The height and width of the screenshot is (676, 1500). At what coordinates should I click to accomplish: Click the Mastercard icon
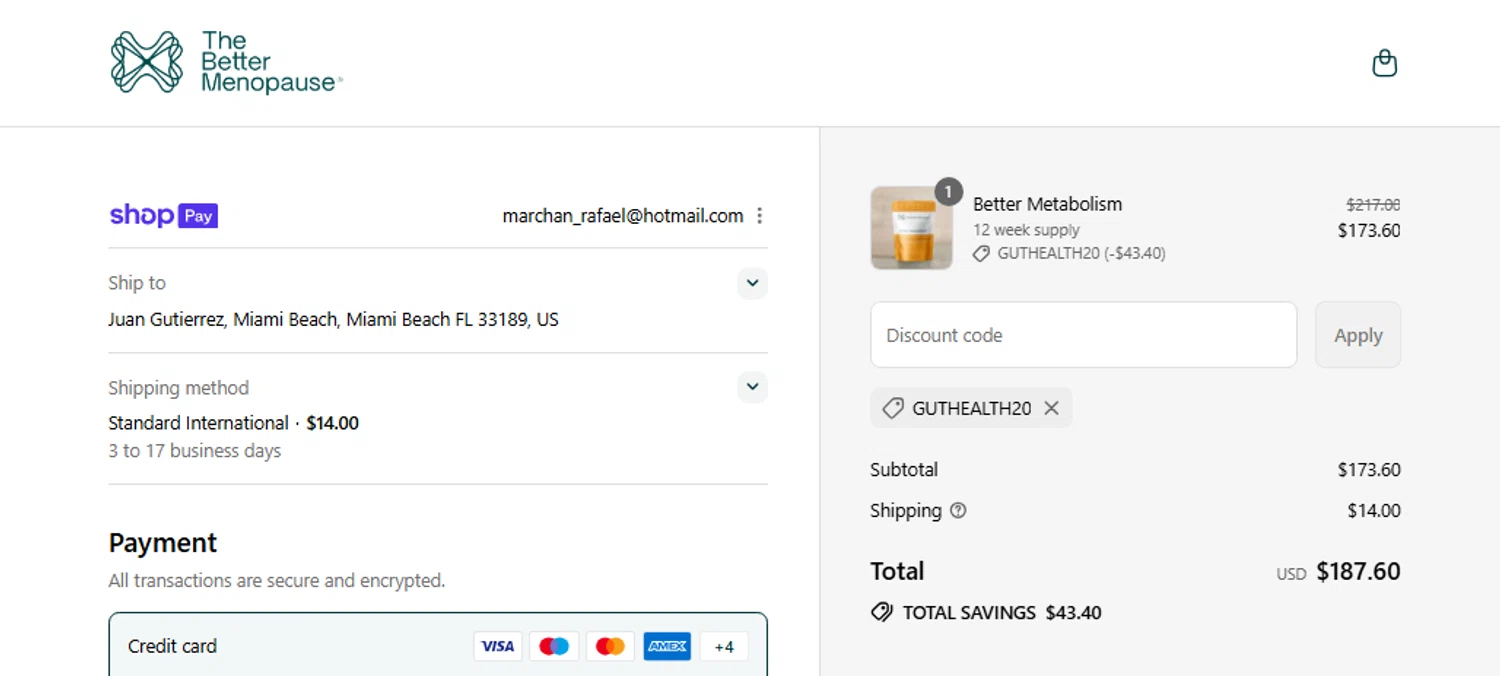(610, 647)
